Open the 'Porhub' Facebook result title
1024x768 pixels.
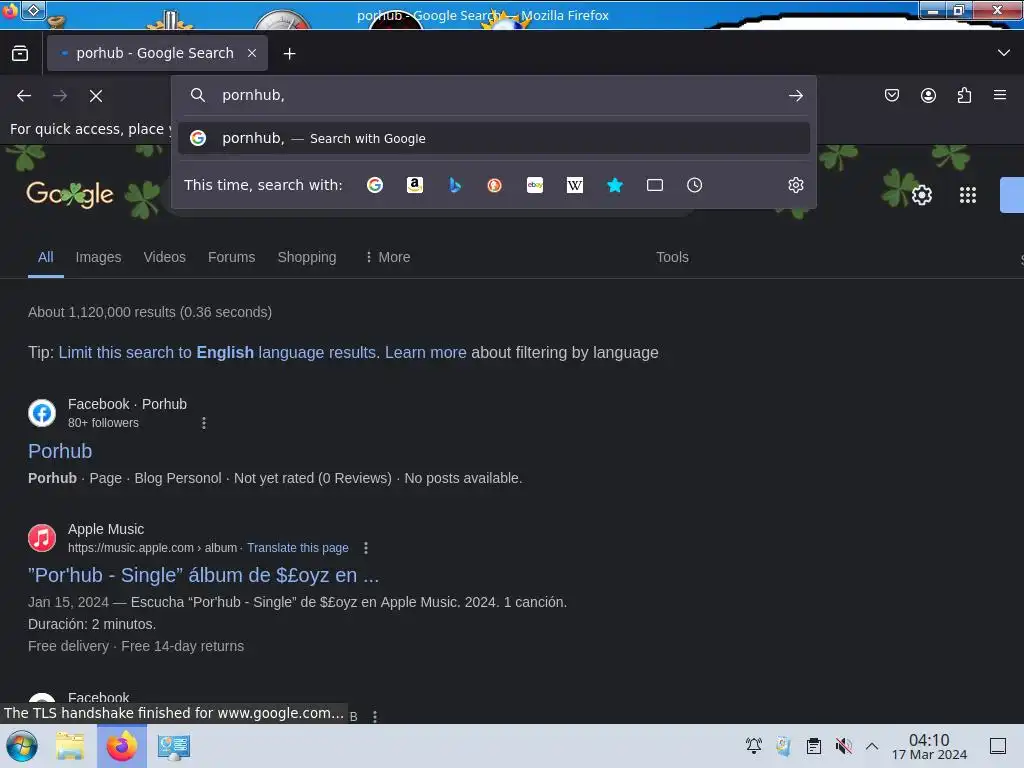click(x=60, y=451)
